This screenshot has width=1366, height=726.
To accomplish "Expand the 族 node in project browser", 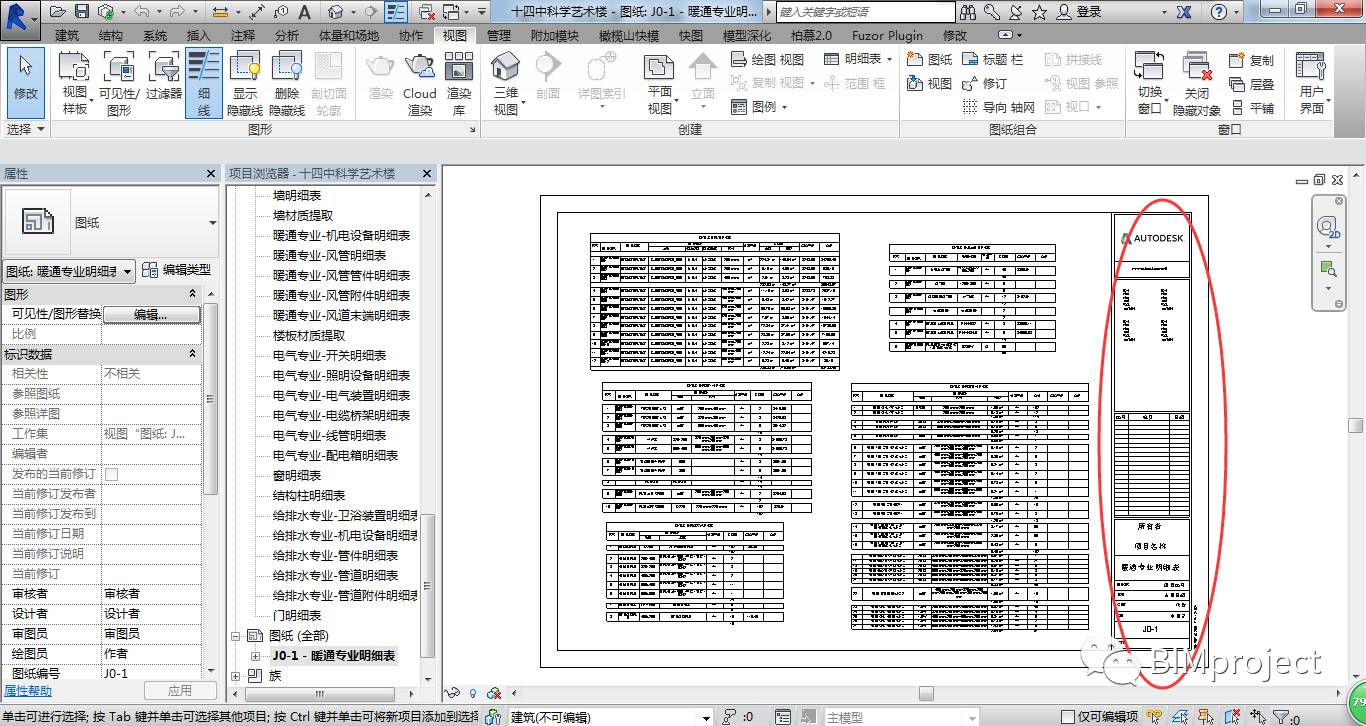I will [237, 676].
